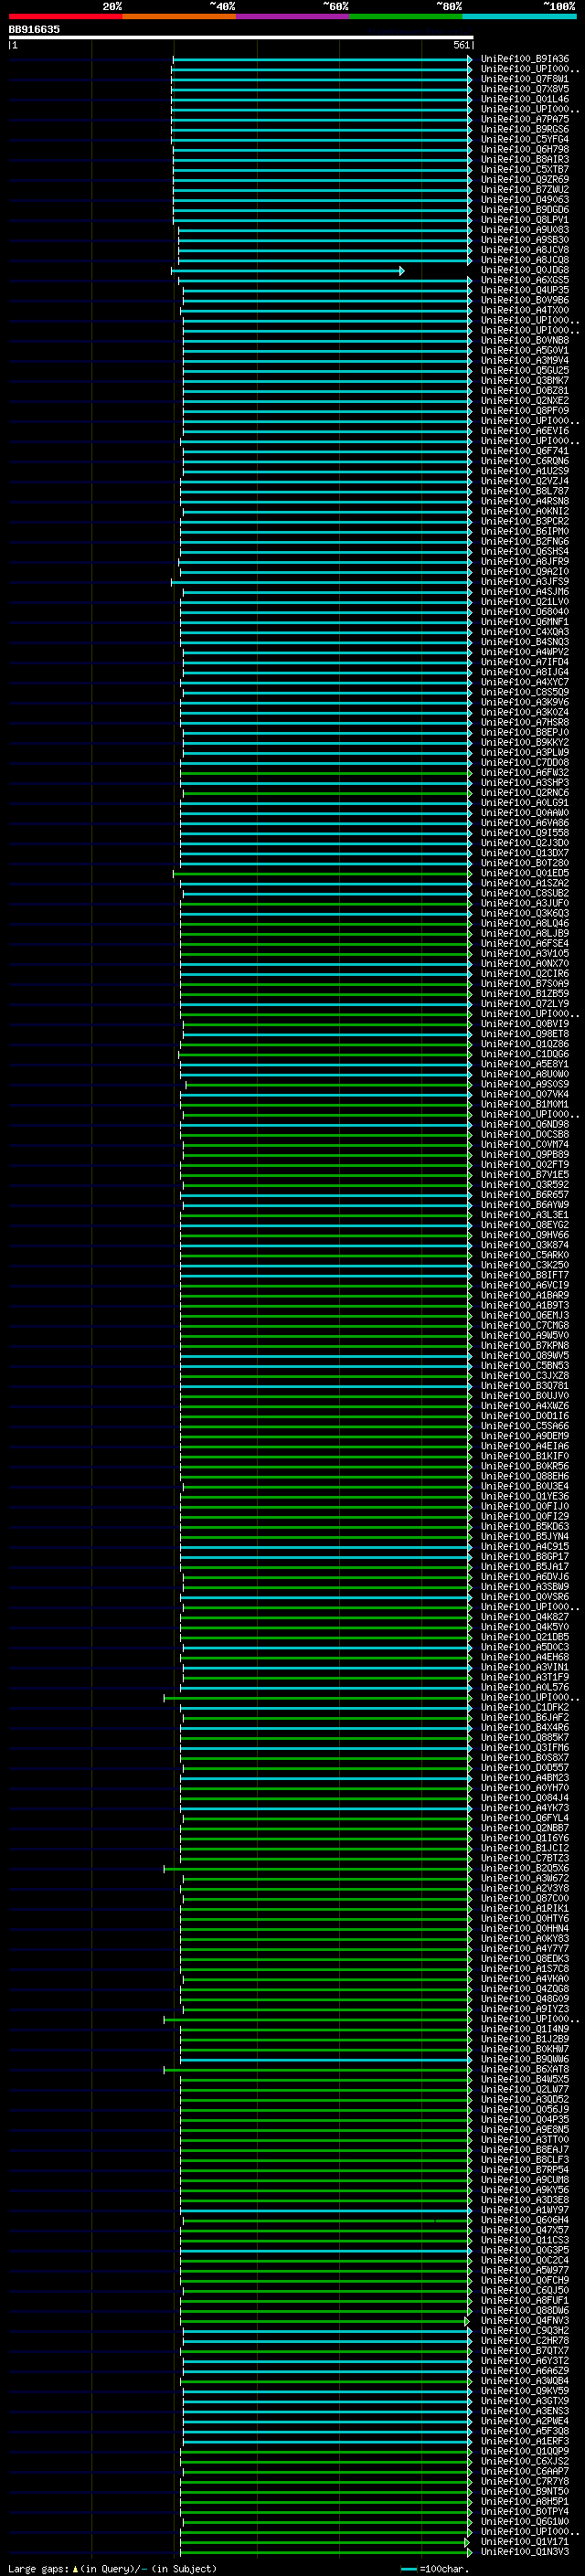Select hit label UniRef100_C5XTB7

coord(525,170)
